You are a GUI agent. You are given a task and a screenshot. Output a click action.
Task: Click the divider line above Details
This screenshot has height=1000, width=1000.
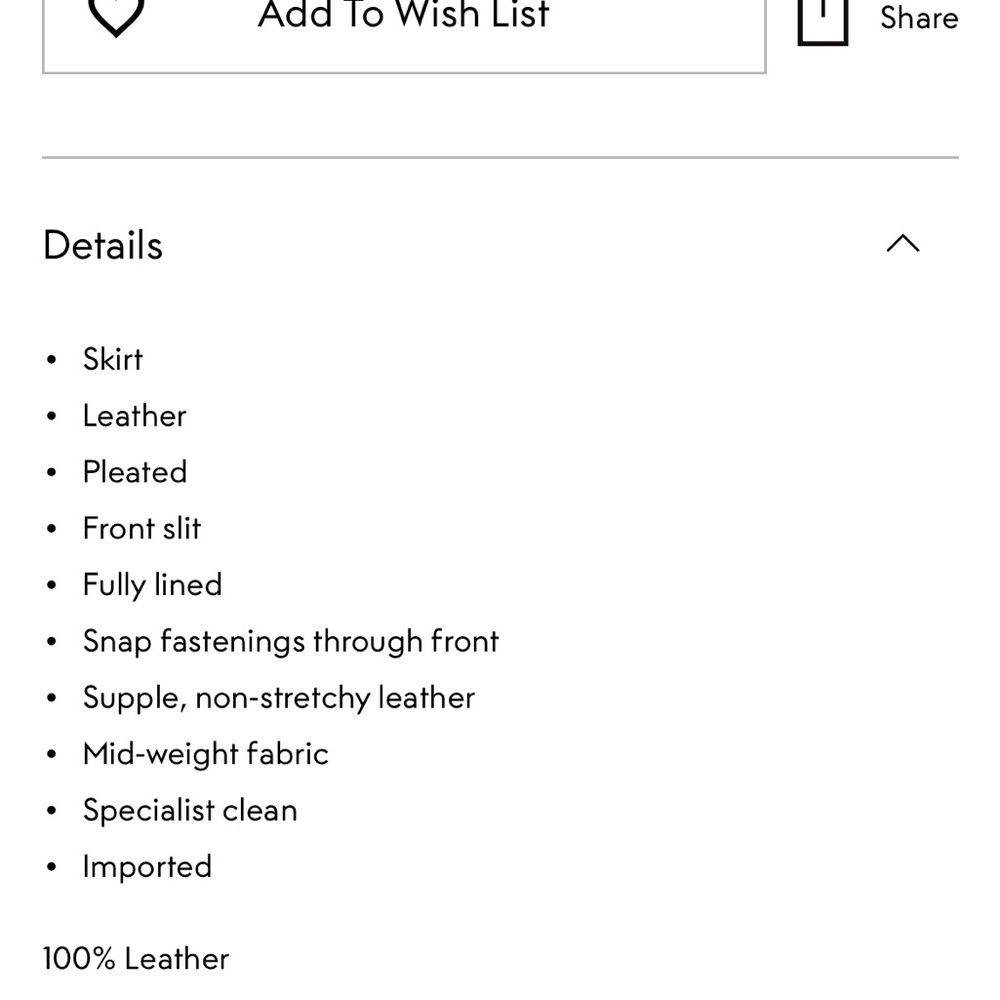click(500, 157)
